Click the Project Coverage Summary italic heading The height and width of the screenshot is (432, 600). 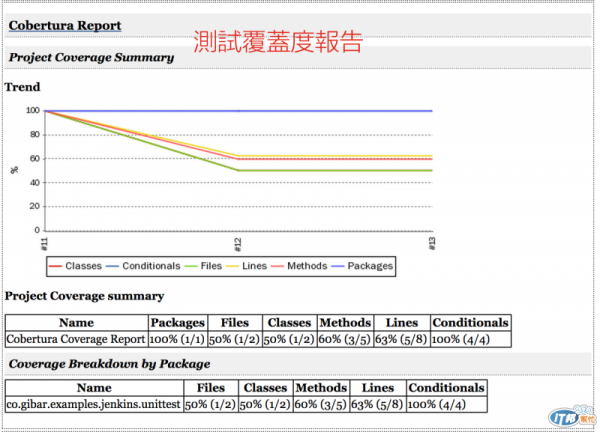tap(91, 57)
